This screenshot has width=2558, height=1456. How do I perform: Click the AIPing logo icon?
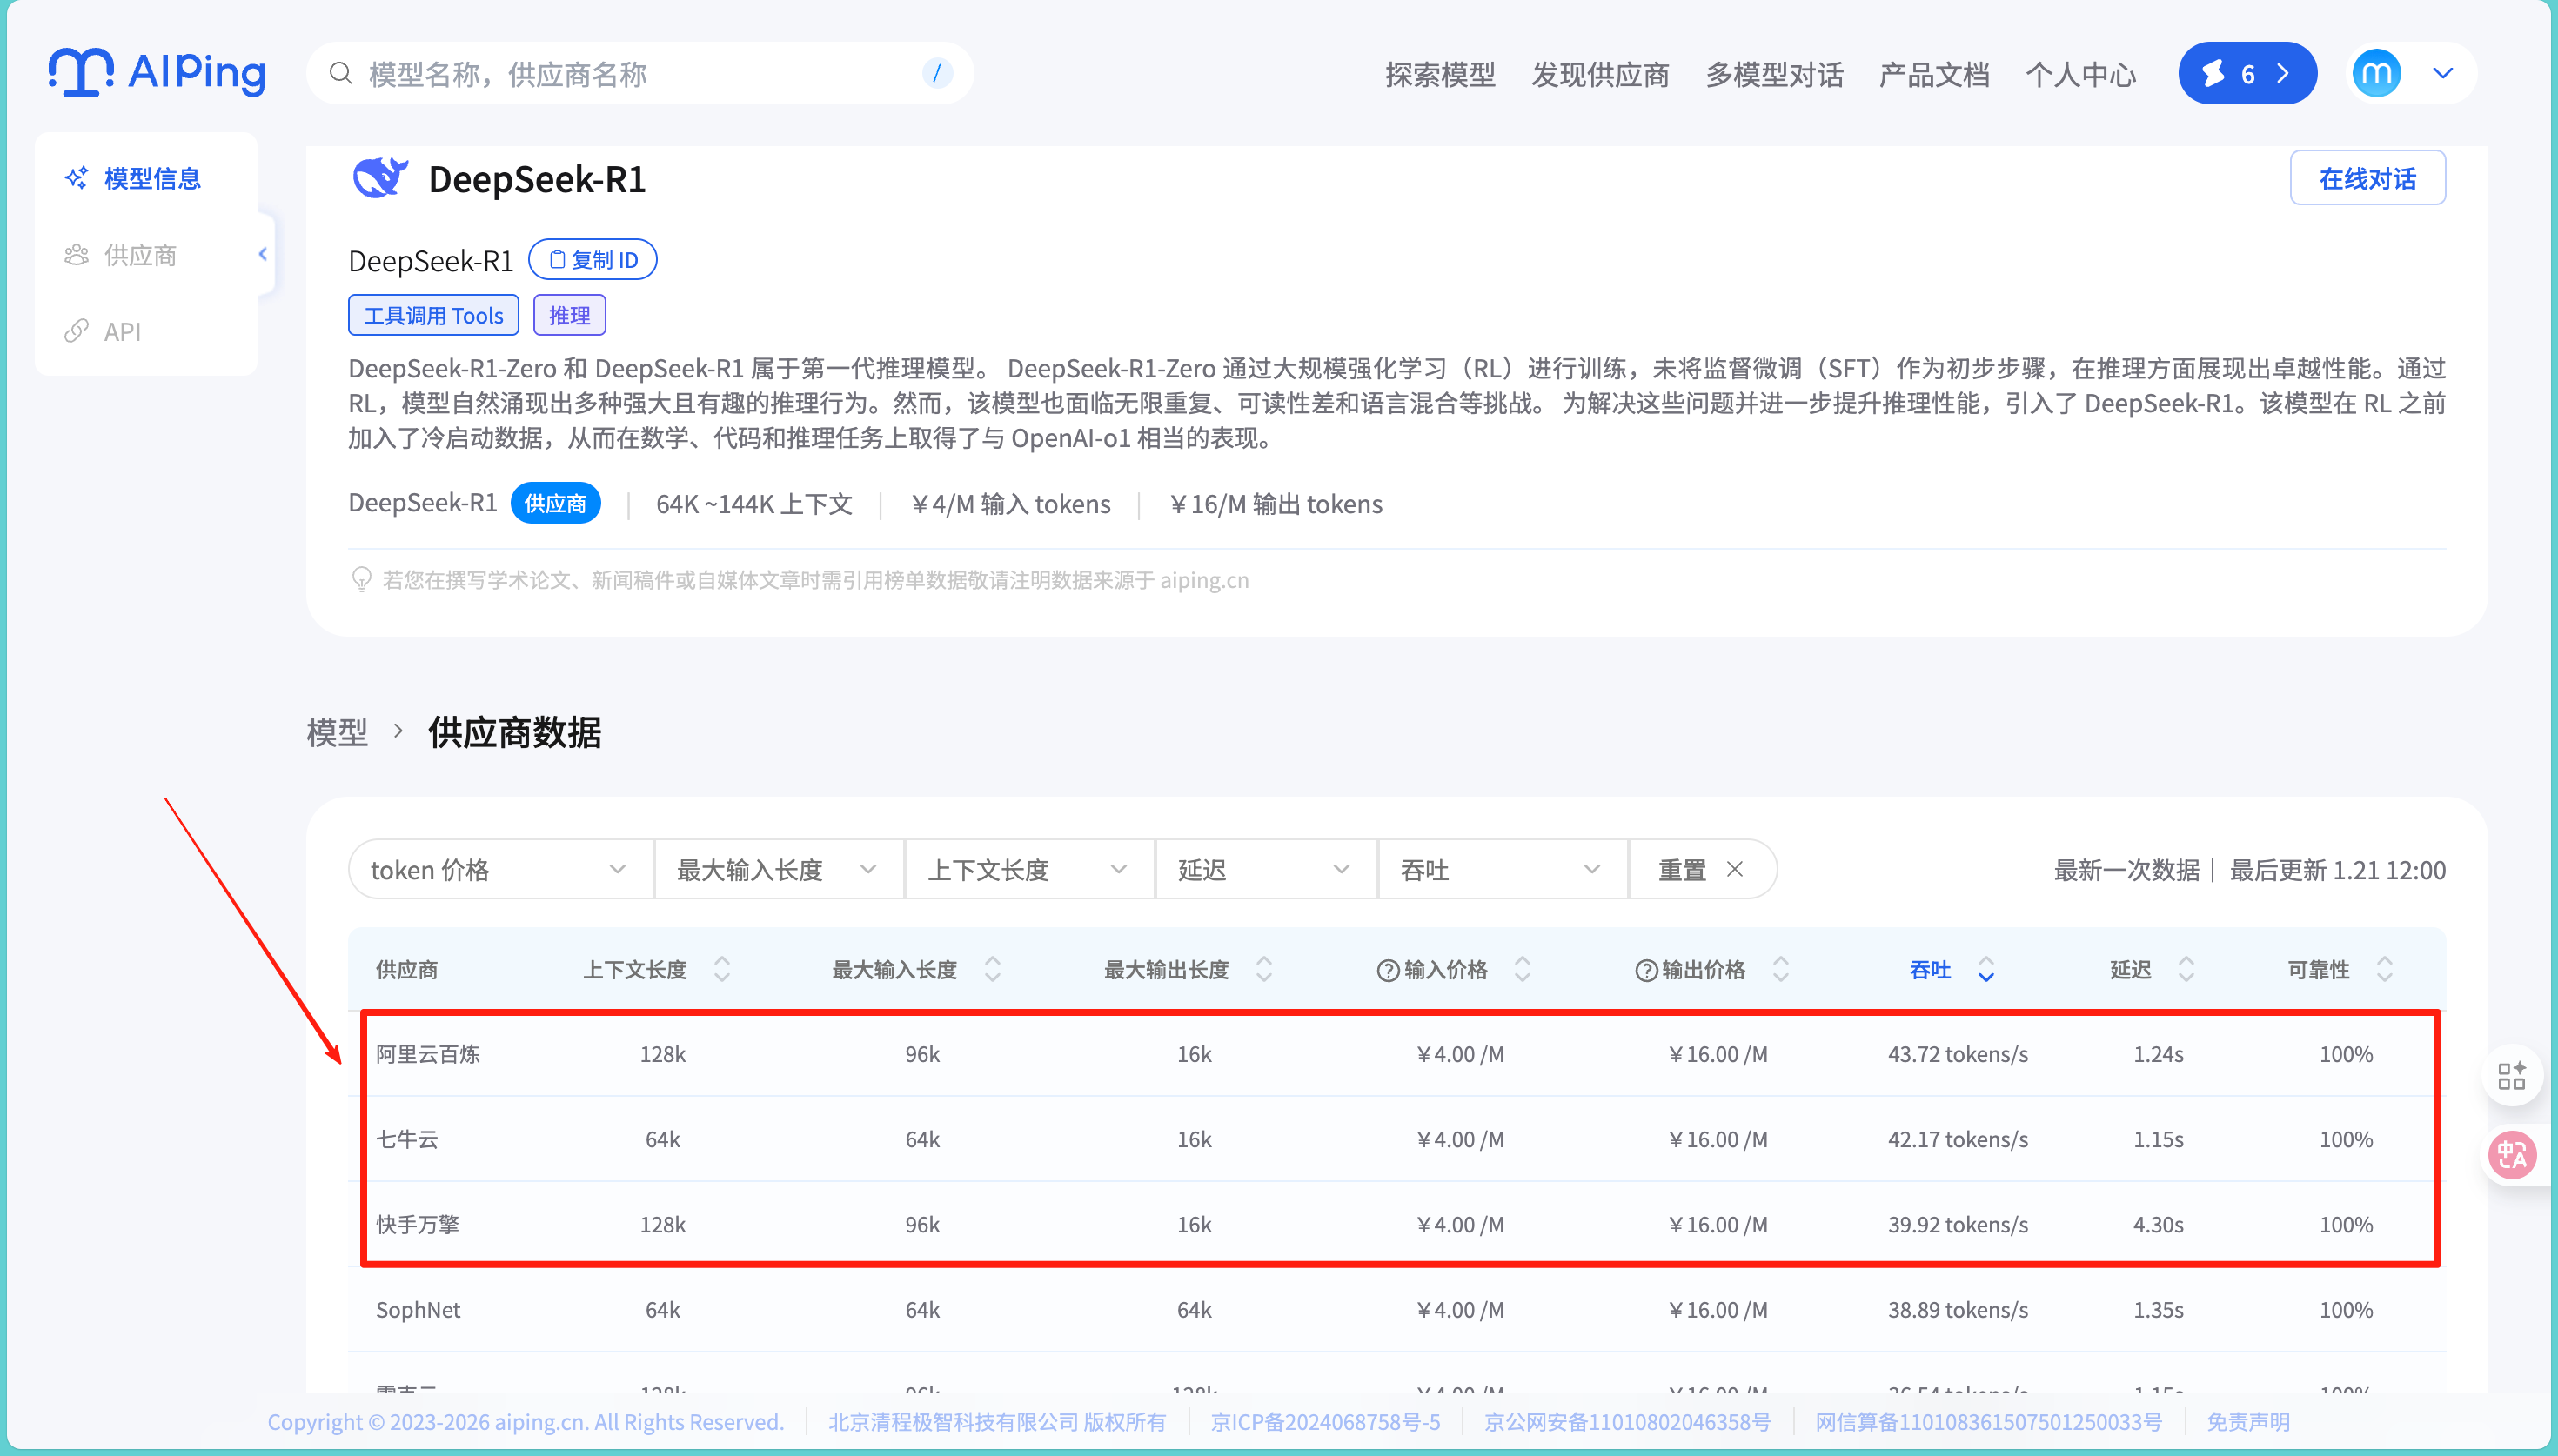[x=82, y=73]
